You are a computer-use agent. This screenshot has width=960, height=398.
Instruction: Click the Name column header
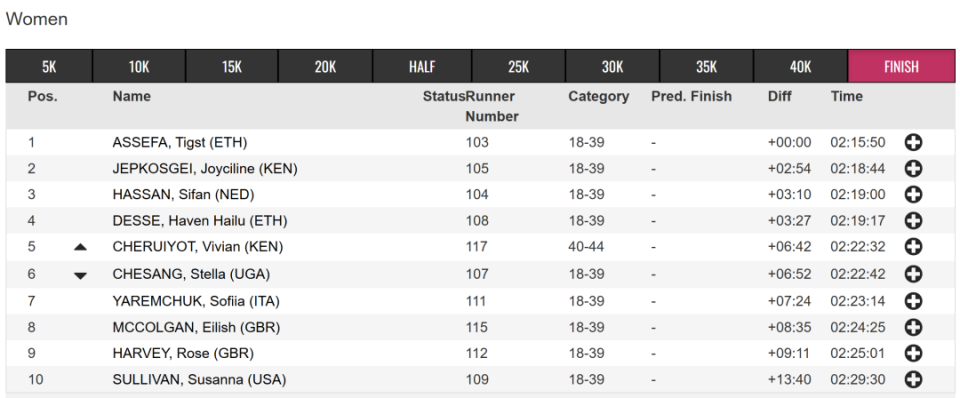point(132,96)
